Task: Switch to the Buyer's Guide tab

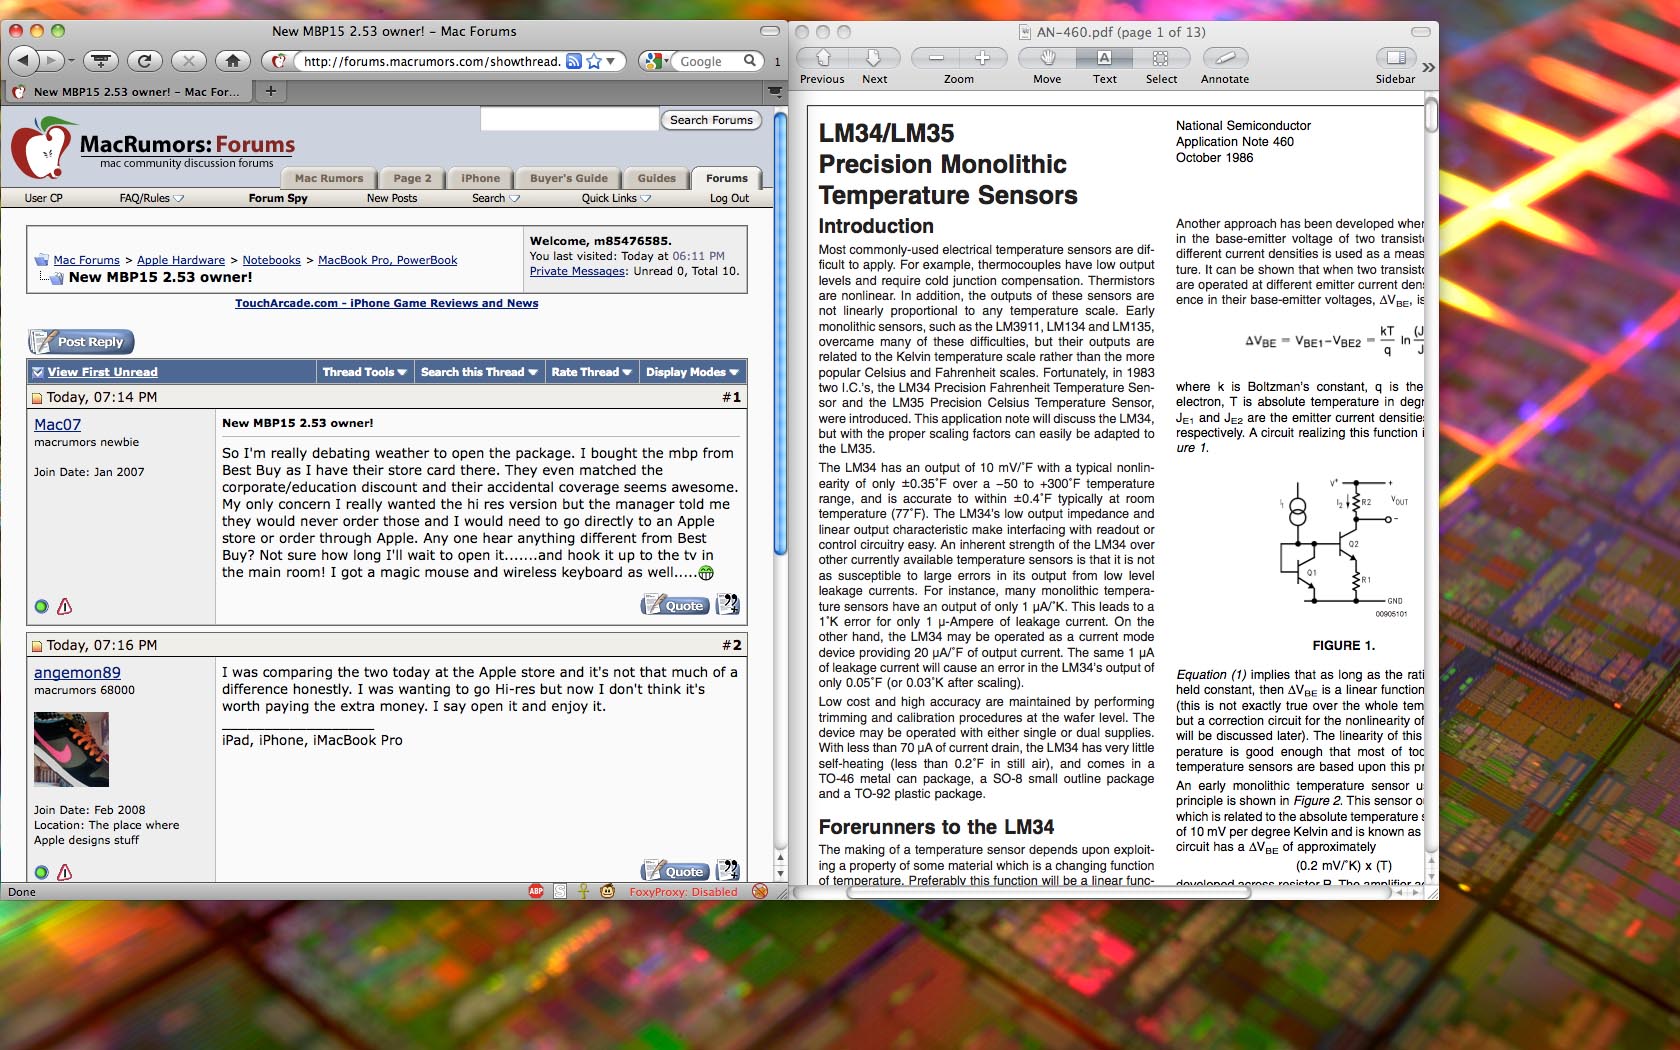Action: pos(568,178)
